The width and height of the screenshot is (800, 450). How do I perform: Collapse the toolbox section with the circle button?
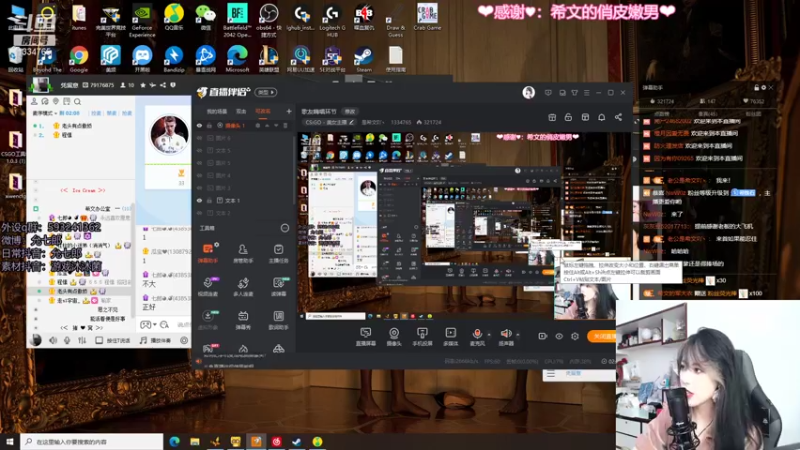click(285, 228)
